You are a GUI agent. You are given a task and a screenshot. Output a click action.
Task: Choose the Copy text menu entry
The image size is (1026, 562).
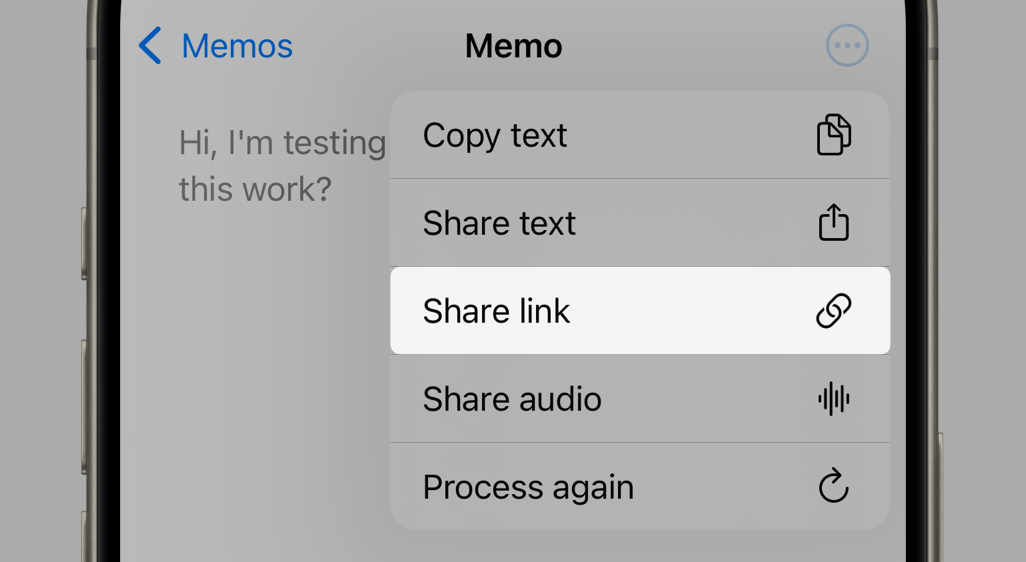click(495, 135)
